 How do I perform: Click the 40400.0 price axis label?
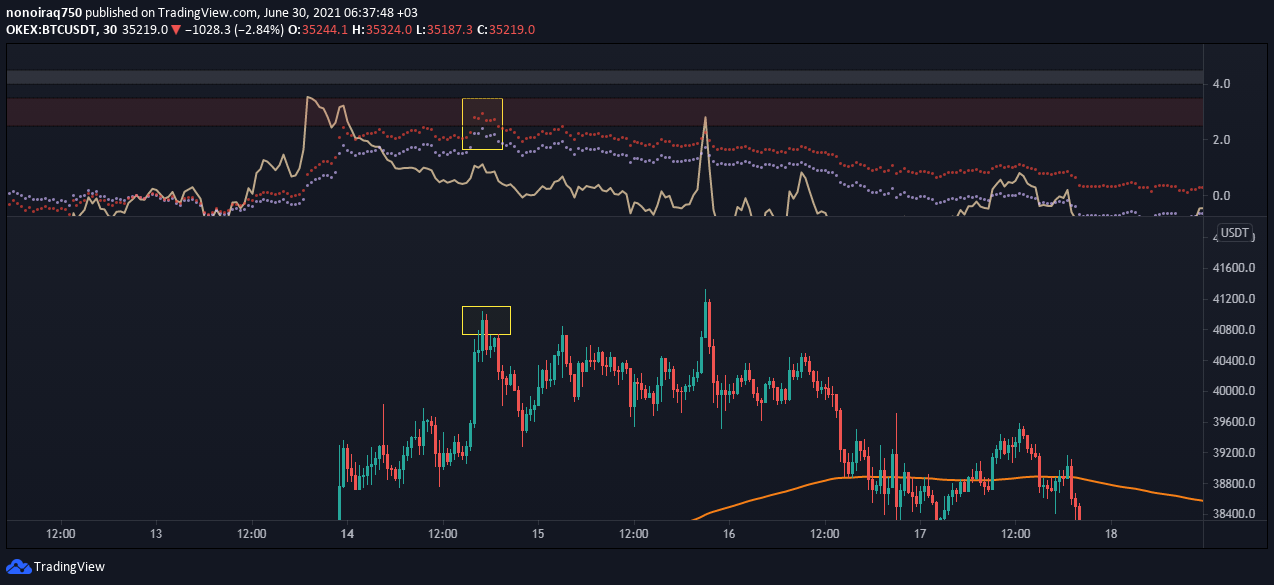[1234, 360]
